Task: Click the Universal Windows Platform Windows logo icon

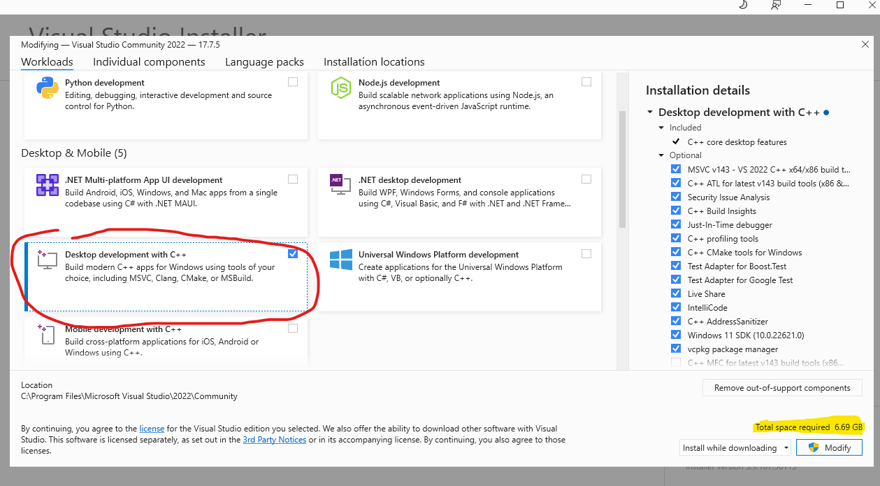Action: pos(341,259)
